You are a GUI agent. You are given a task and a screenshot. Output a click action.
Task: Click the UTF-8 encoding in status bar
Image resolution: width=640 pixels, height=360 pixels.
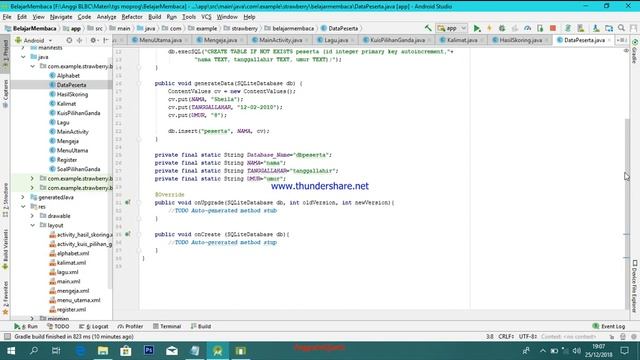527,337
